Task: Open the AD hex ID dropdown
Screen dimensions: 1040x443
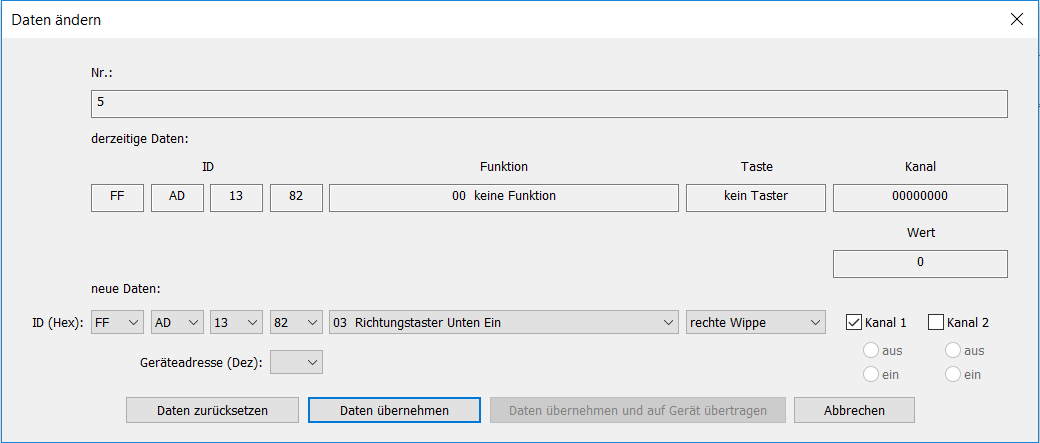Action: tap(177, 322)
